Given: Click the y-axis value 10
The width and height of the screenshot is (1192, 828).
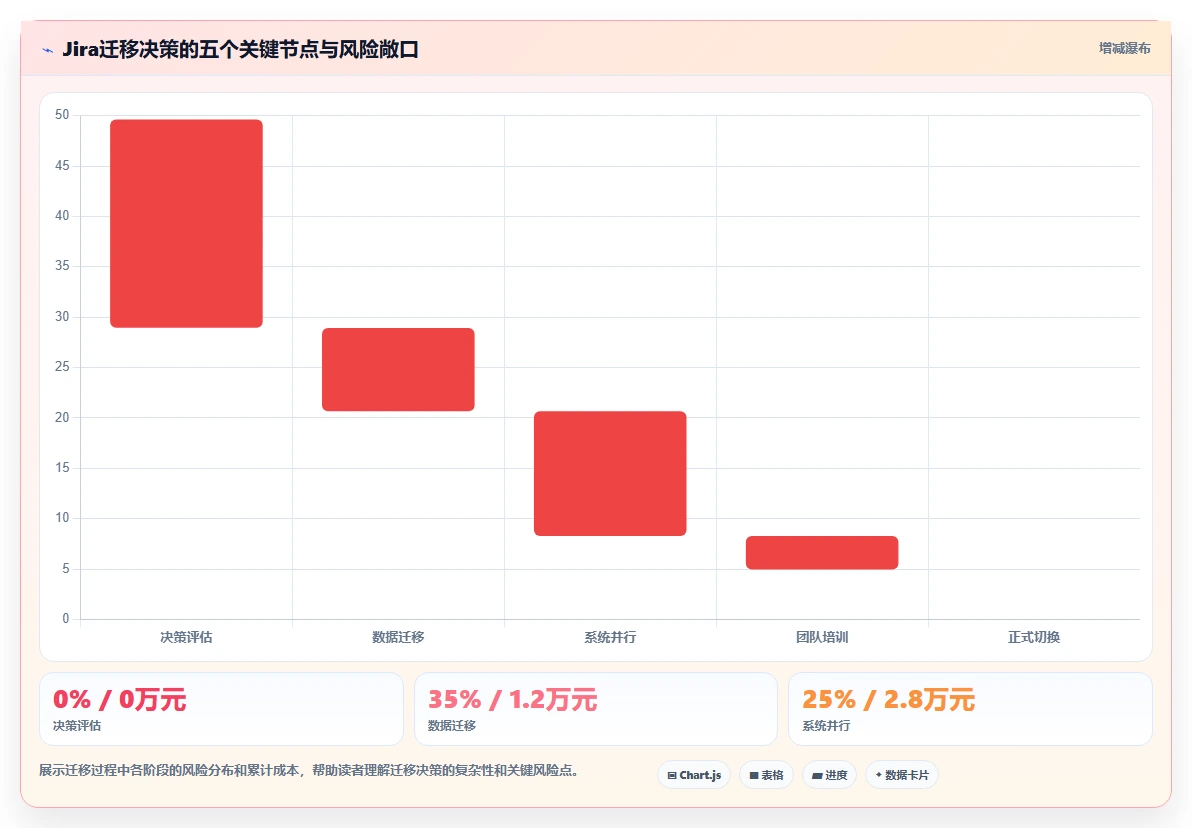Looking at the screenshot, I should click(62, 518).
